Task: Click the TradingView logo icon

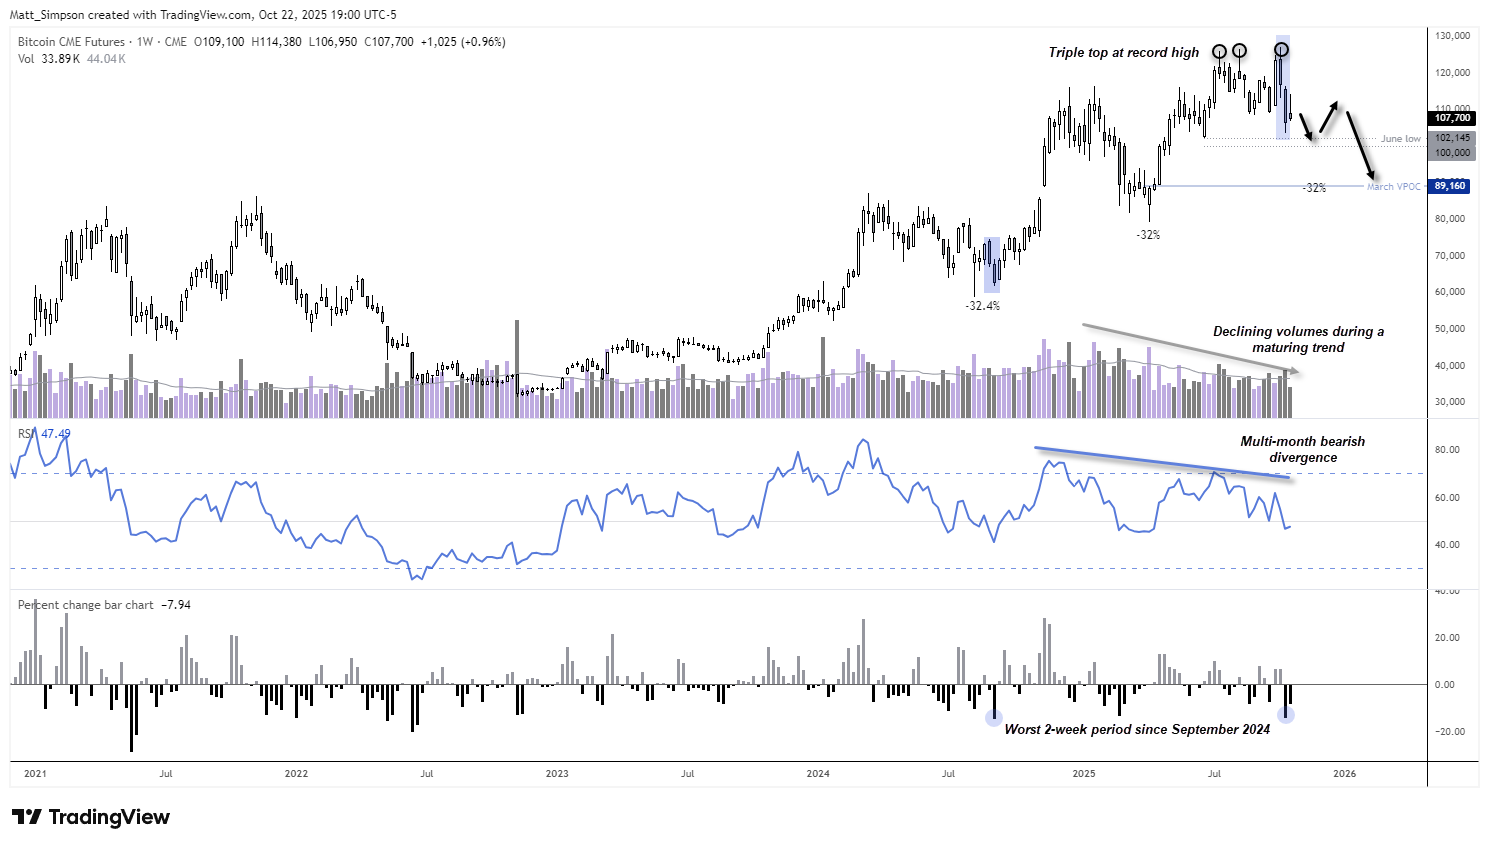Action: click(27, 817)
